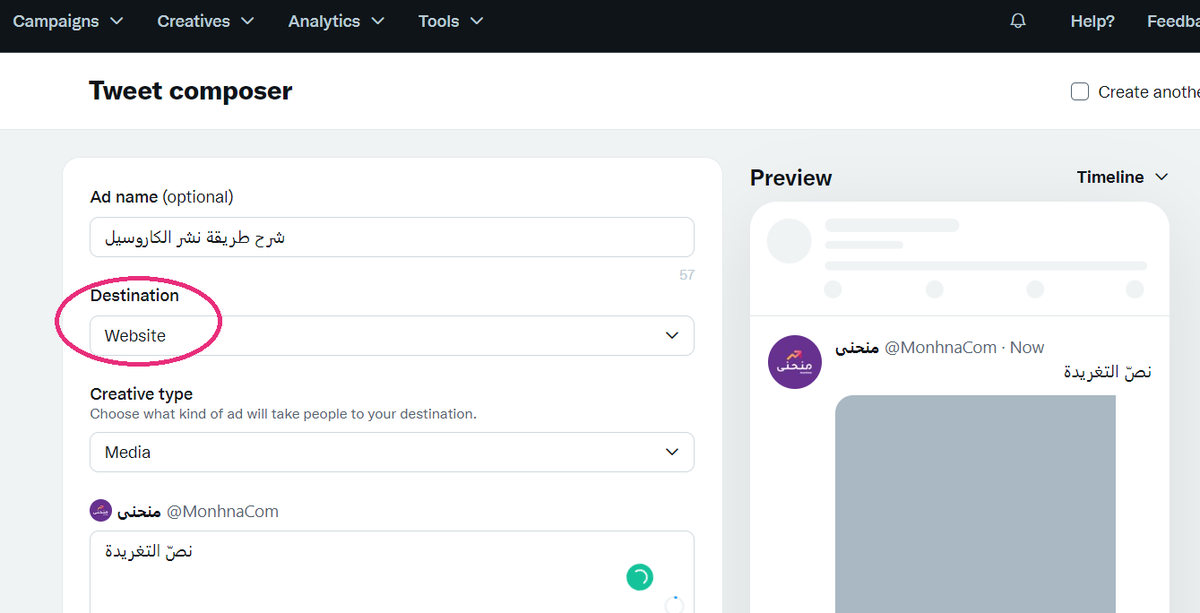The width and height of the screenshot is (1200, 613).
Task: Open the Creatives menu
Action: click(x=205, y=21)
